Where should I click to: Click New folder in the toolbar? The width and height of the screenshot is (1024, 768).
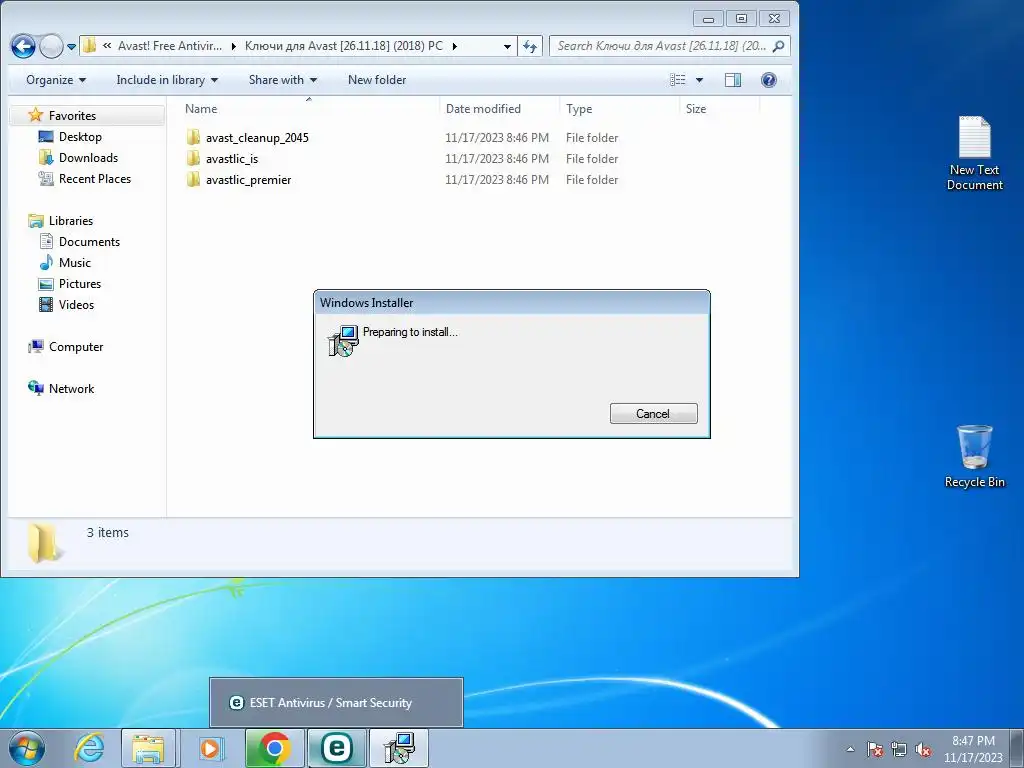[377, 80]
